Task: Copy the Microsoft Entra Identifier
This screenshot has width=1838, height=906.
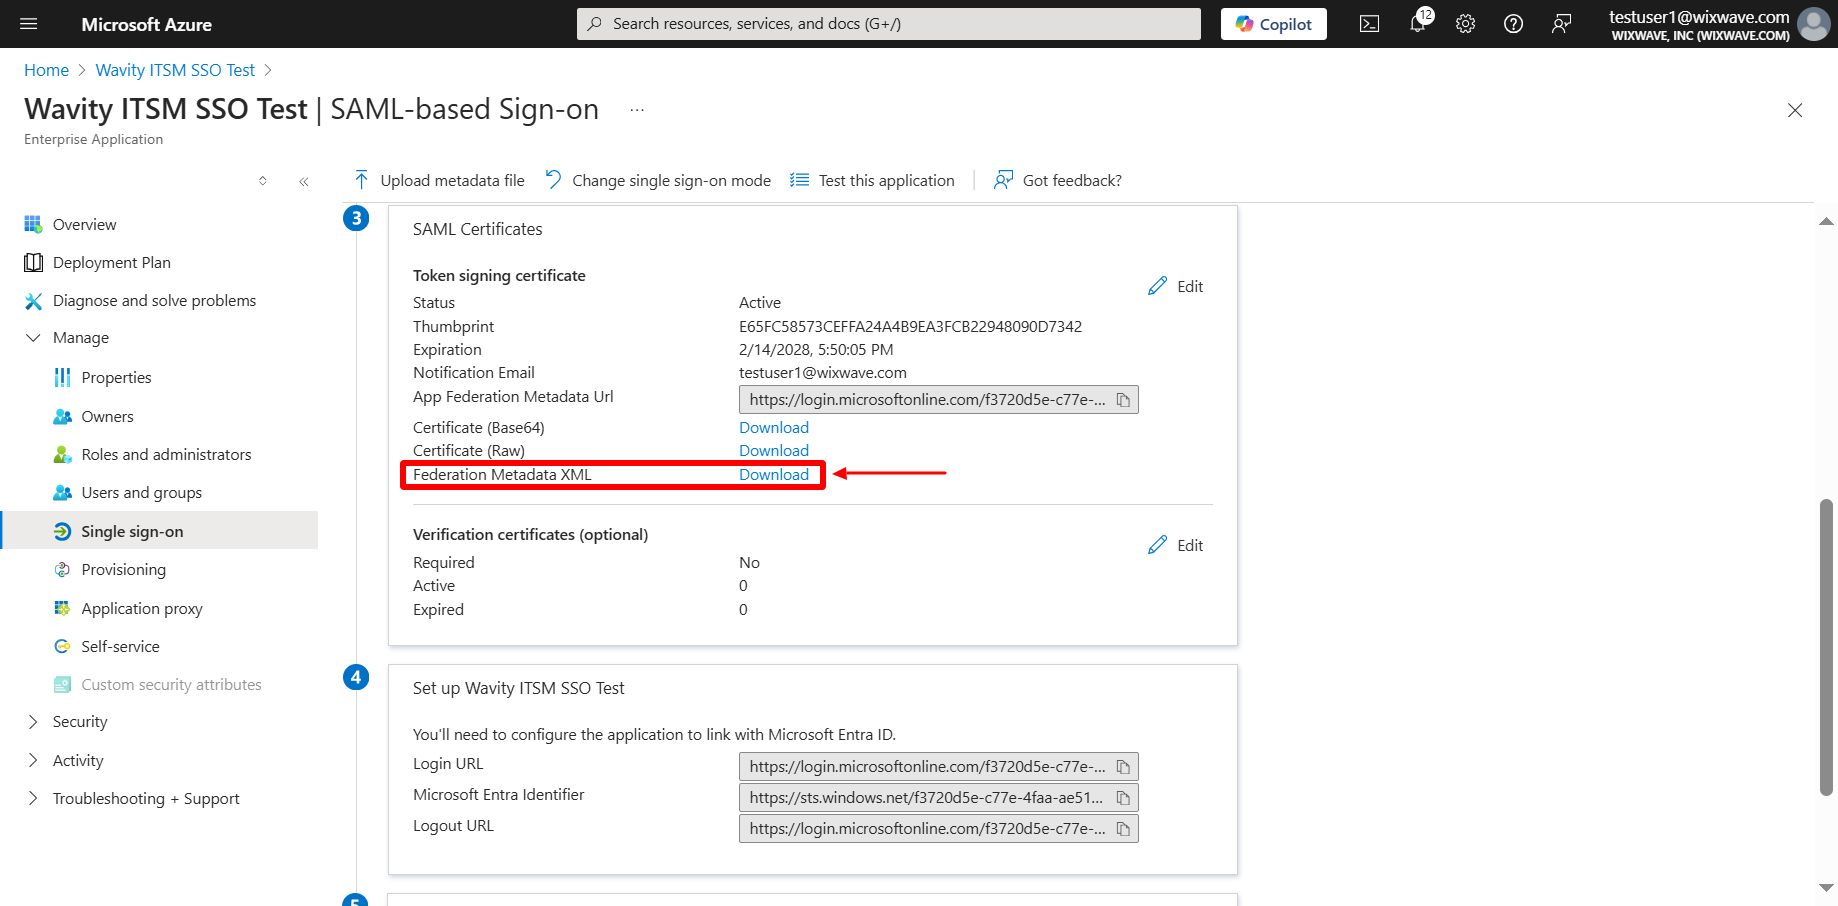Action: pyautogui.click(x=1123, y=798)
